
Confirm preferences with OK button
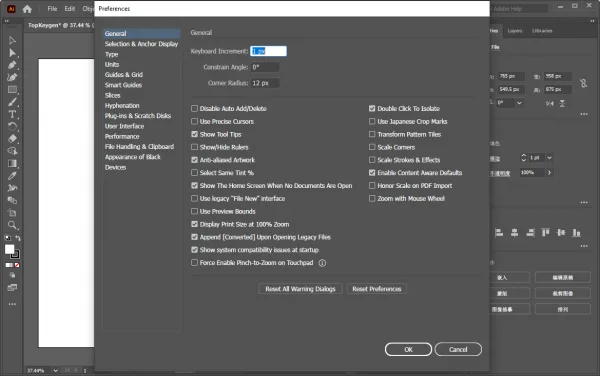[408, 349]
